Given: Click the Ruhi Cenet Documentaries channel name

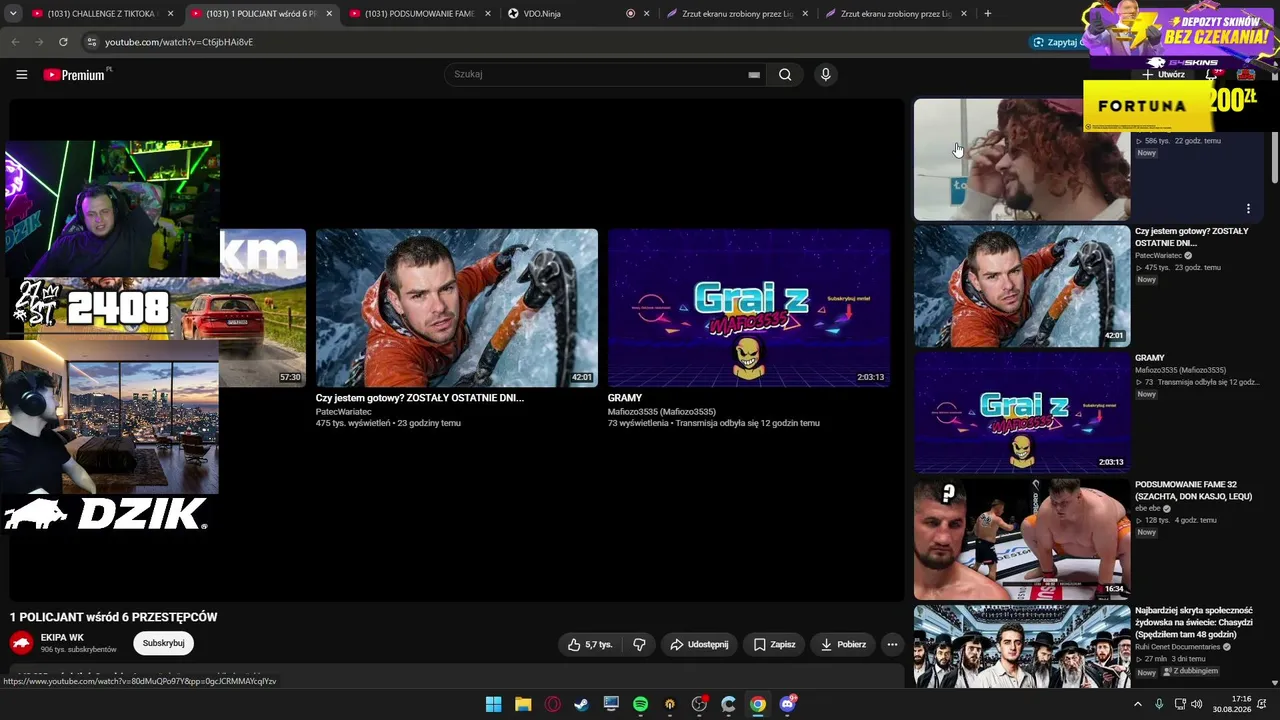Looking at the screenshot, I should click(1178, 647).
